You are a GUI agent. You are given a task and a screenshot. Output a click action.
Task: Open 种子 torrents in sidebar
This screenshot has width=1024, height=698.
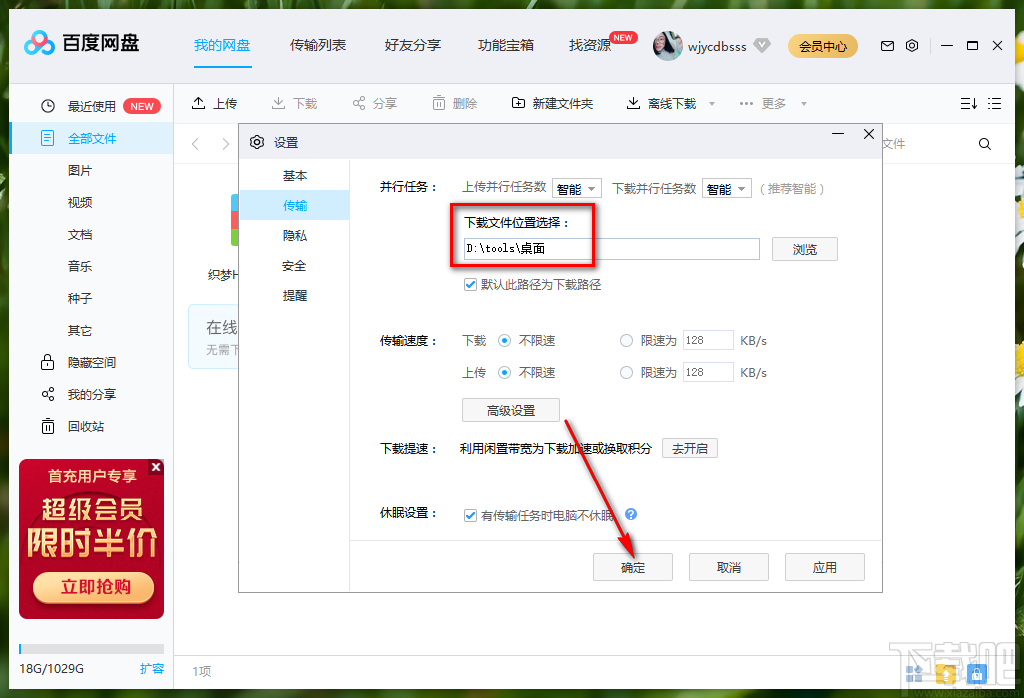pyautogui.click(x=80, y=298)
